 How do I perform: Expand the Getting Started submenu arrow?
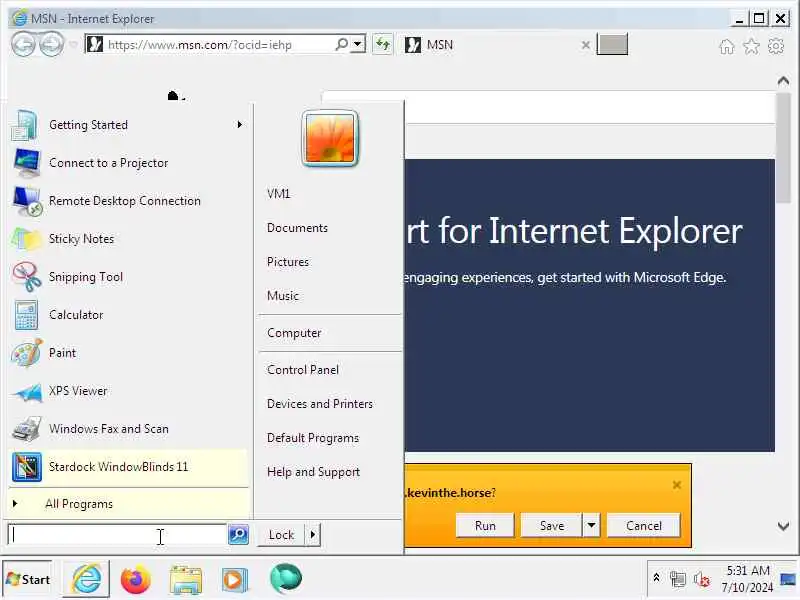(x=239, y=125)
